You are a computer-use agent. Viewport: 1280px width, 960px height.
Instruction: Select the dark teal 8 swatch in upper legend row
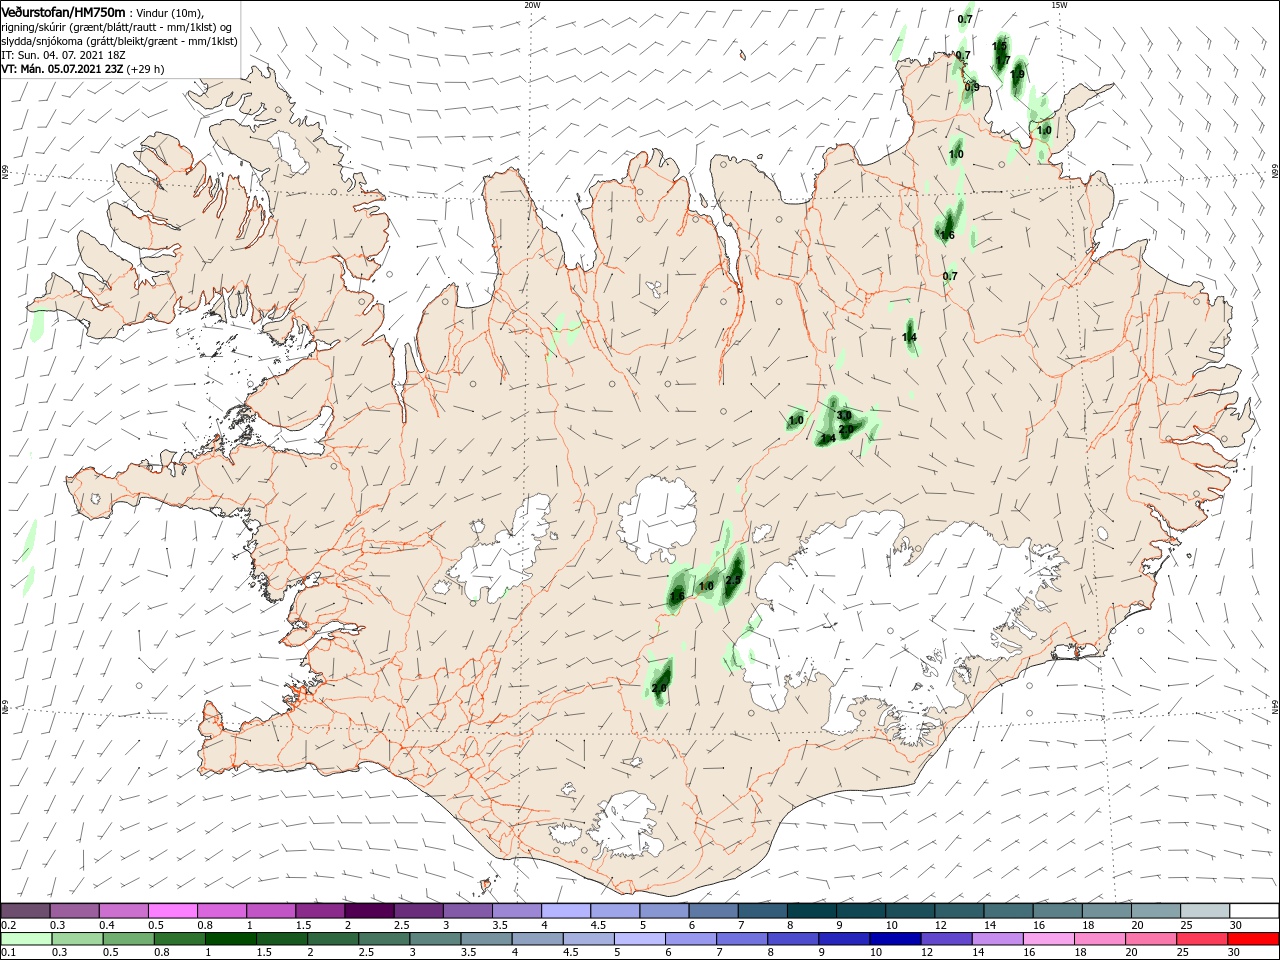811,911
